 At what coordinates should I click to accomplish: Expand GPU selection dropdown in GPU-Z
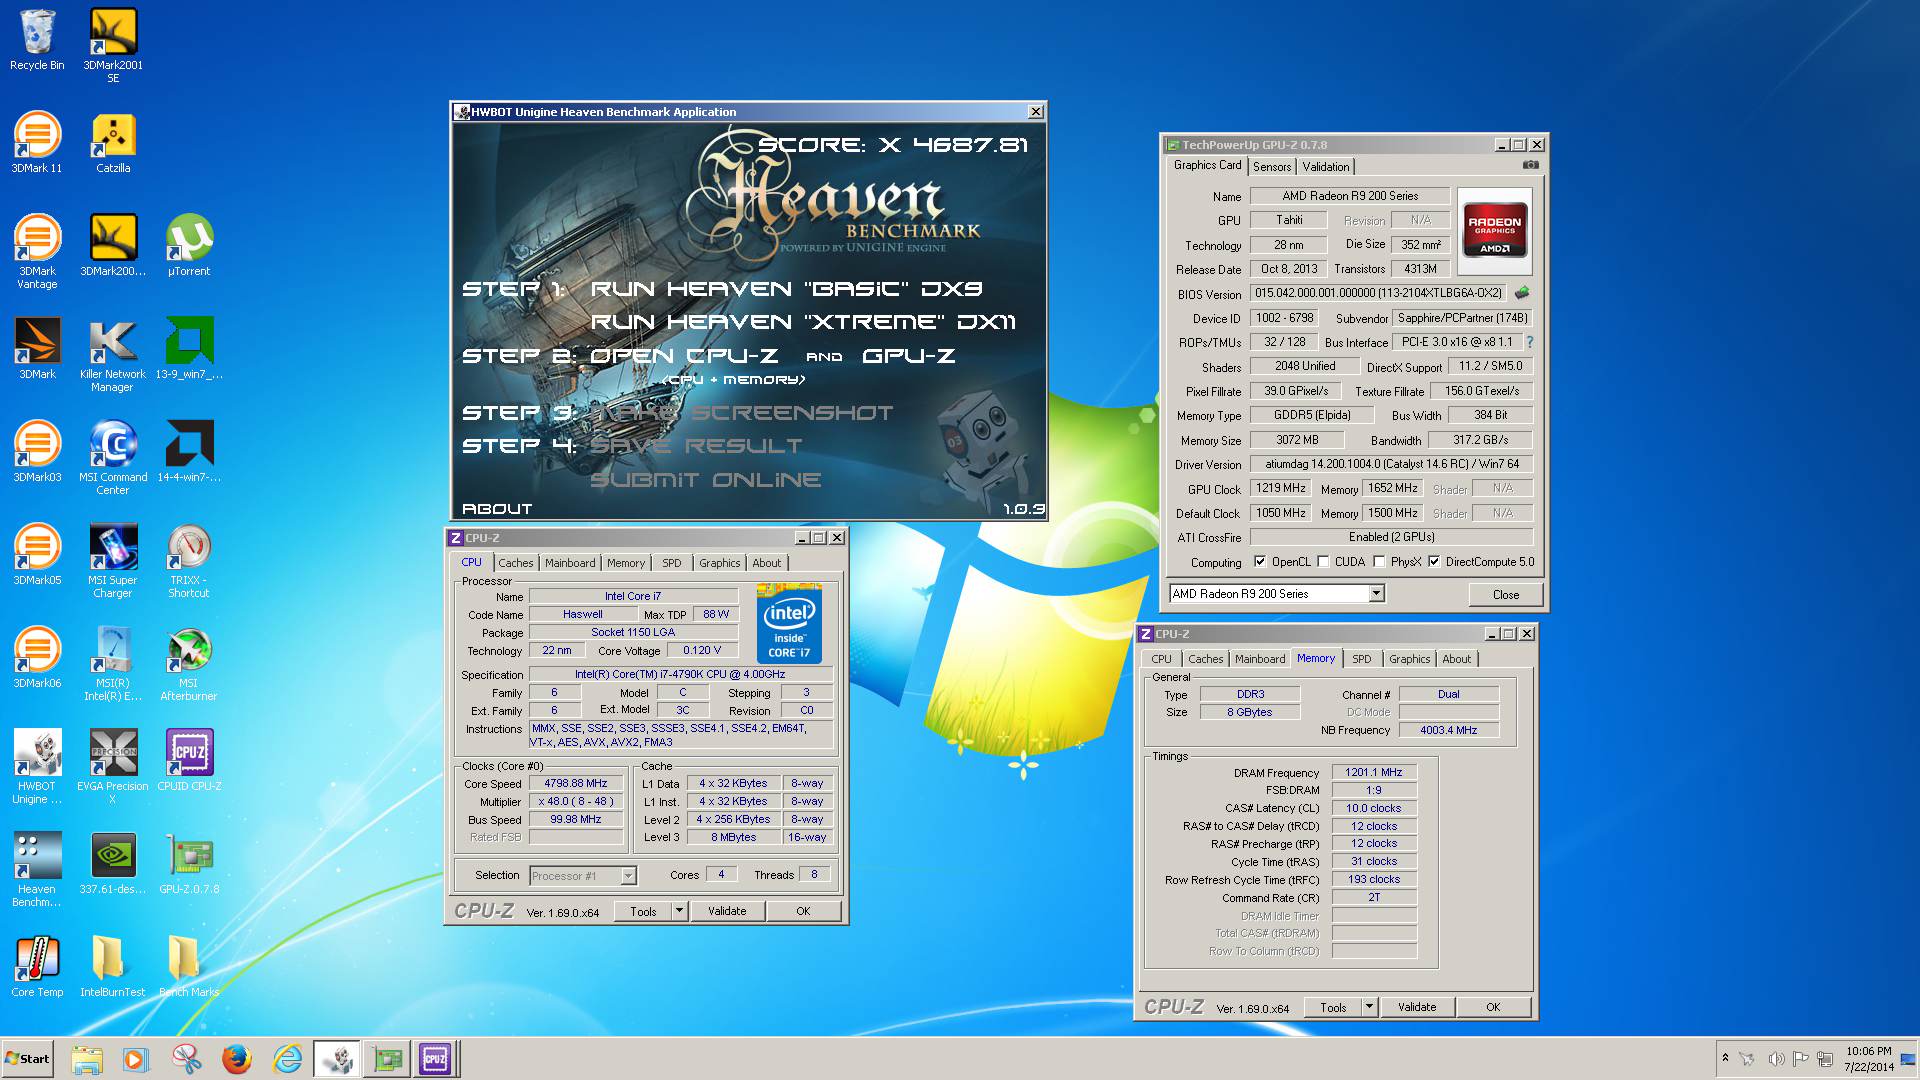1376,594
